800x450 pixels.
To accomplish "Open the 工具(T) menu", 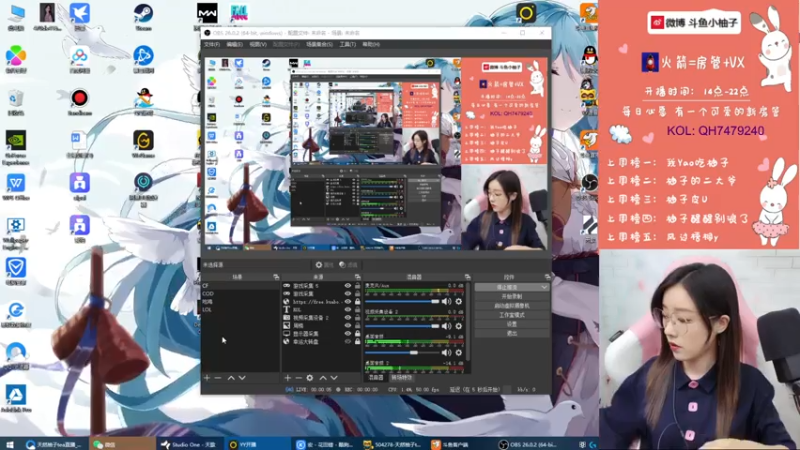I will pos(347,44).
